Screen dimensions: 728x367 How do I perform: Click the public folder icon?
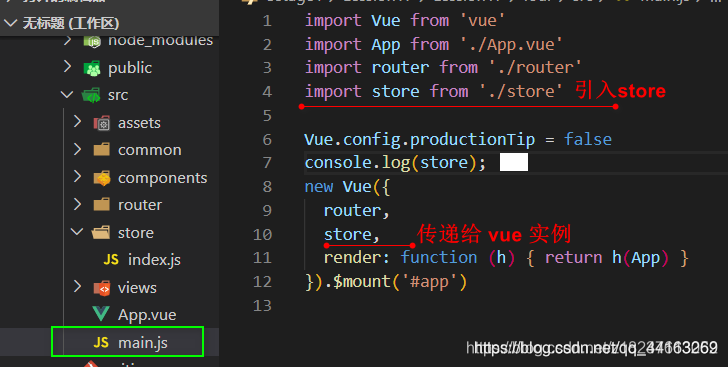pos(92,68)
